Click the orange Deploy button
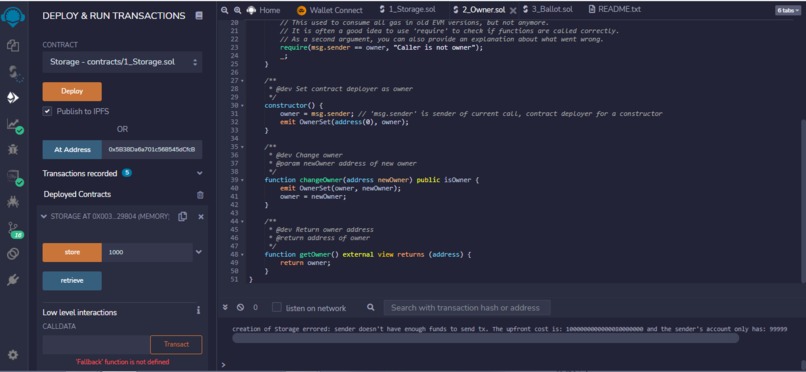Image resolution: width=806 pixels, height=372 pixels. 72,91
